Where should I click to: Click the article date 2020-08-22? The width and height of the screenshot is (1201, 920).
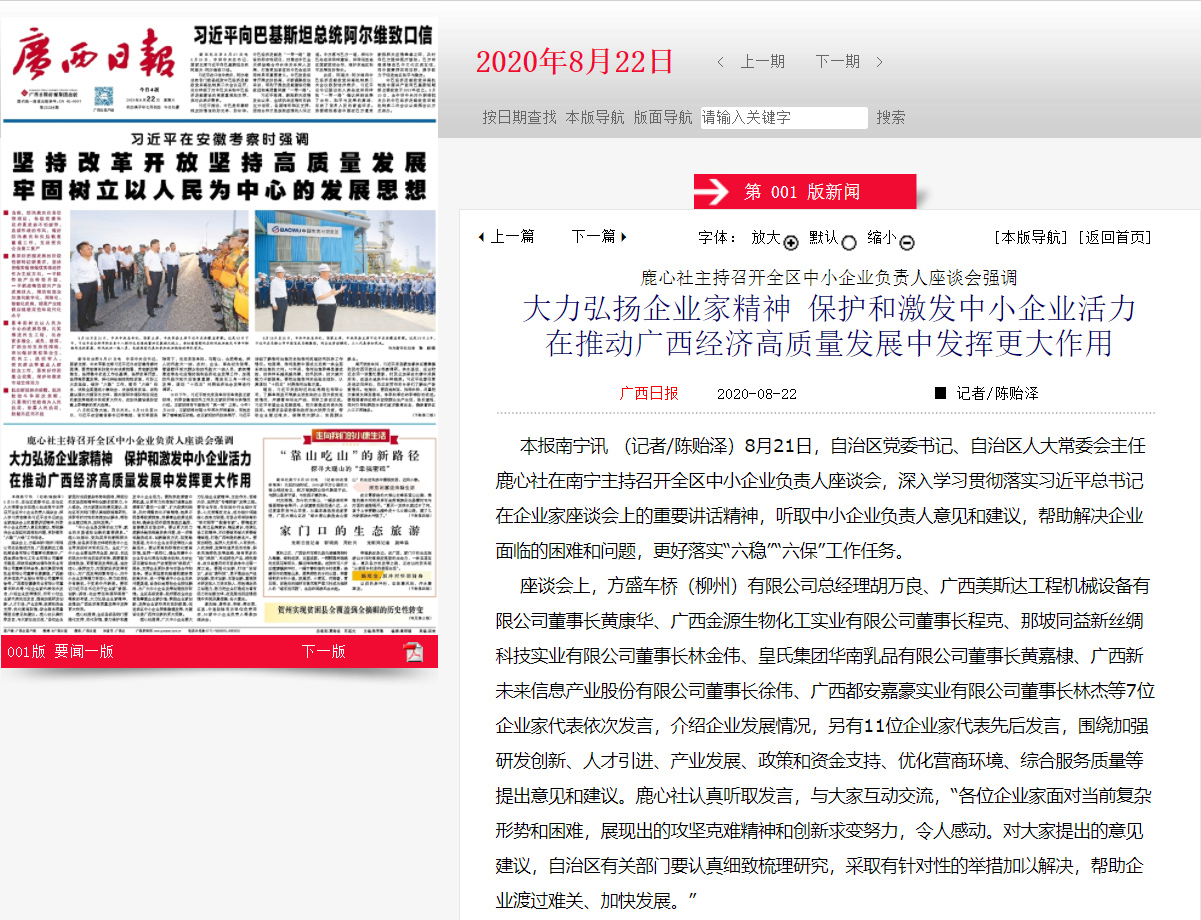pos(757,394)
